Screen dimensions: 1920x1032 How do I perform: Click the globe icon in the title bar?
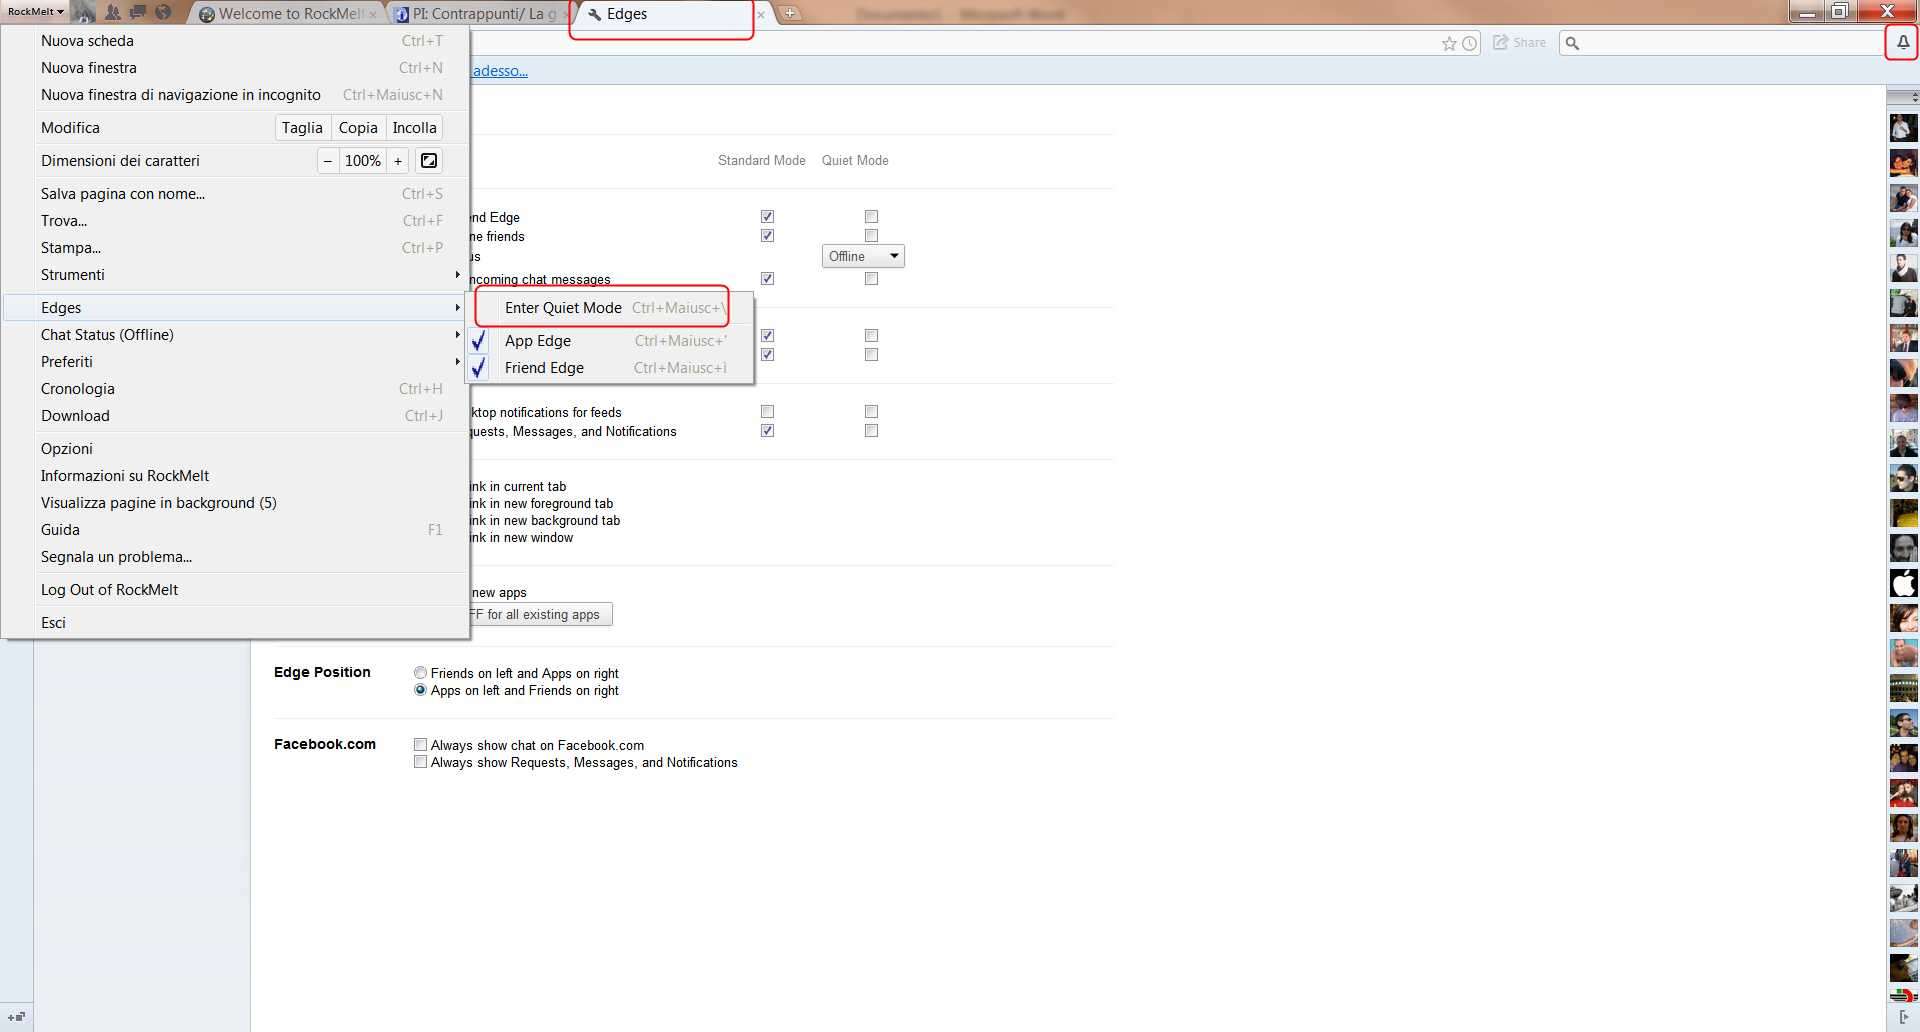[x=162, y=12]
